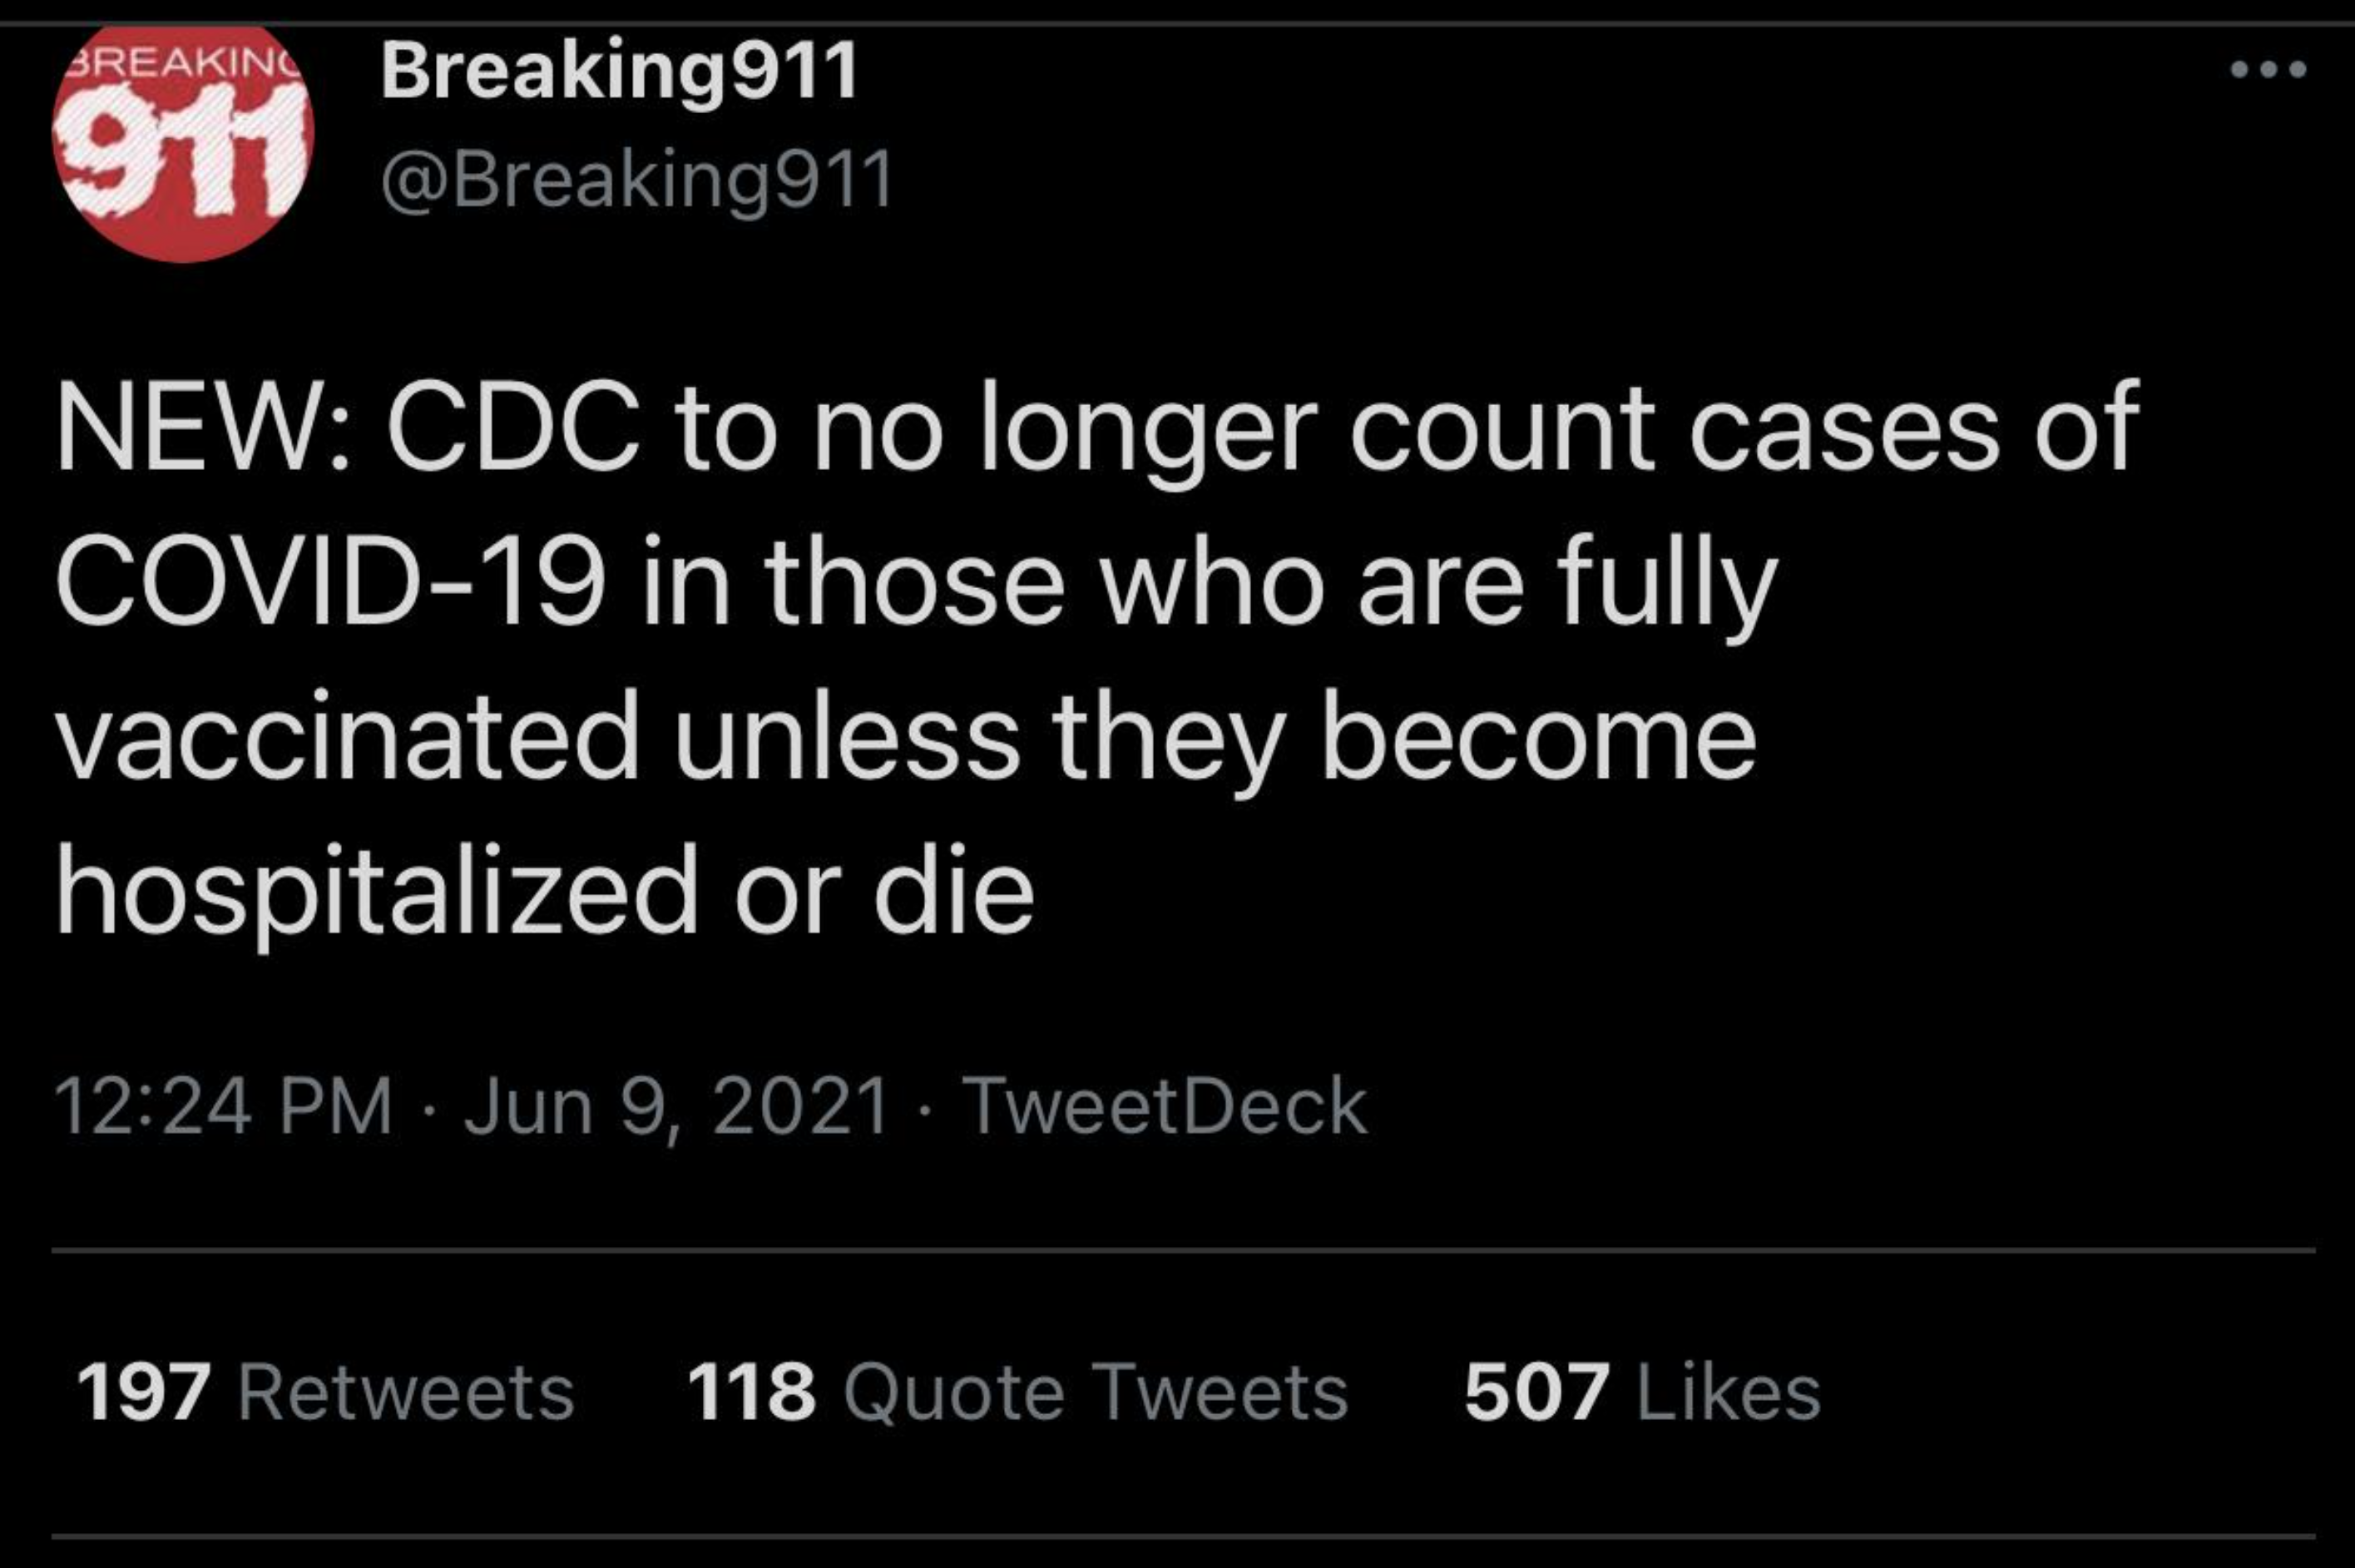Click the number 118 before Quote Tweets

751,1392
